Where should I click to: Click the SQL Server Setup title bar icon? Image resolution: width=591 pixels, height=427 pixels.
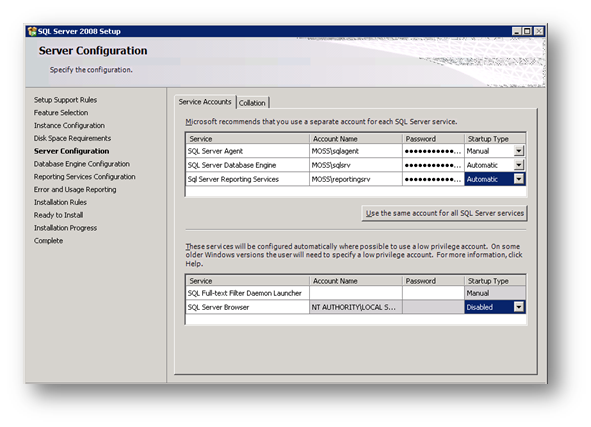click(32, 31)
